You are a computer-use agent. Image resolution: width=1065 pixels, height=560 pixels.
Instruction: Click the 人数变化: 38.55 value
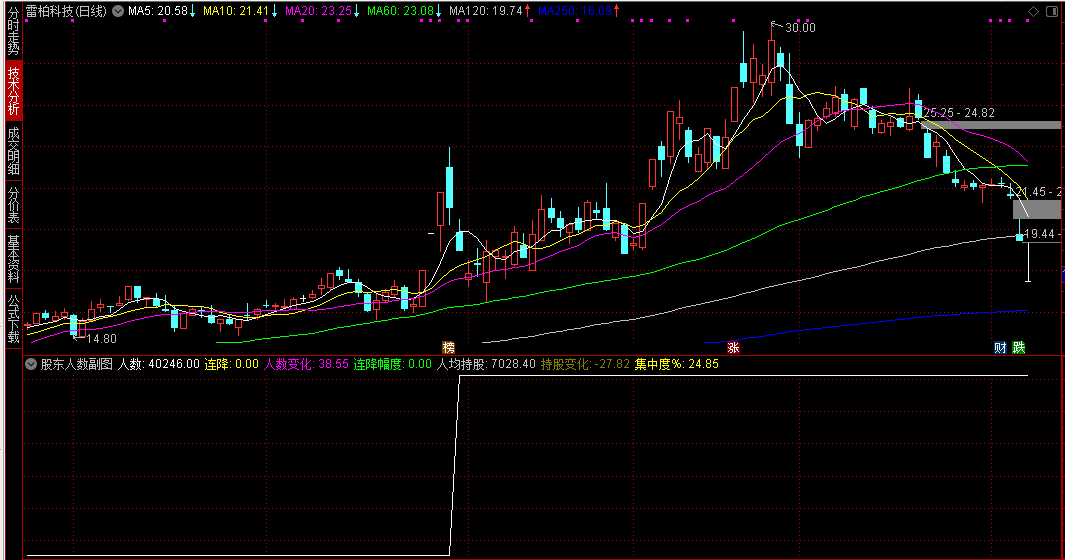click(306, 364)
